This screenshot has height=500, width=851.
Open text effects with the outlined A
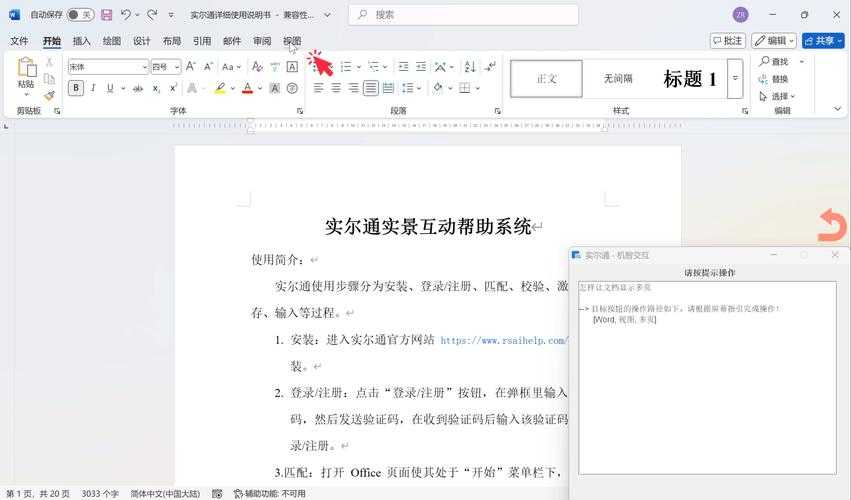(192, 88)
